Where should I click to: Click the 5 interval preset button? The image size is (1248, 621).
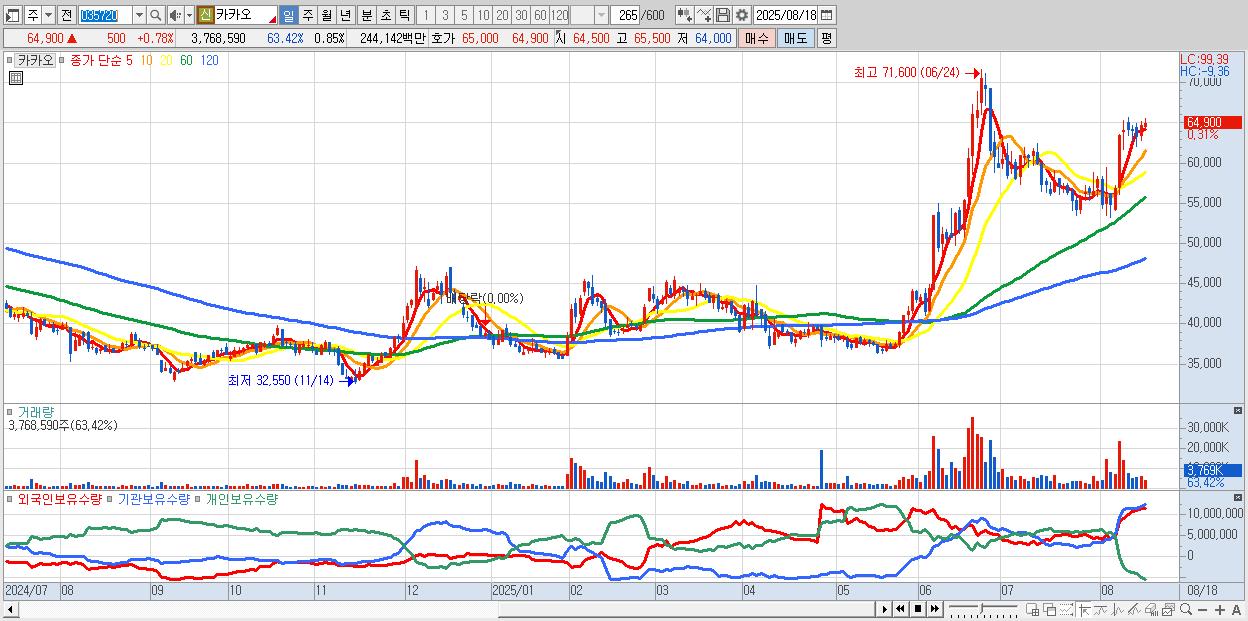pos(464,15)
